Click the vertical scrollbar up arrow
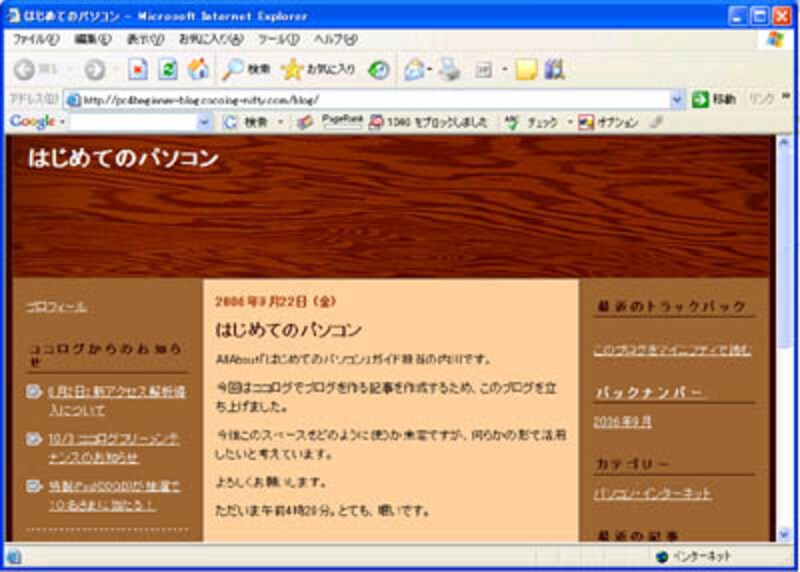Screen dimensions: 800x572 [x=784, y=143]
